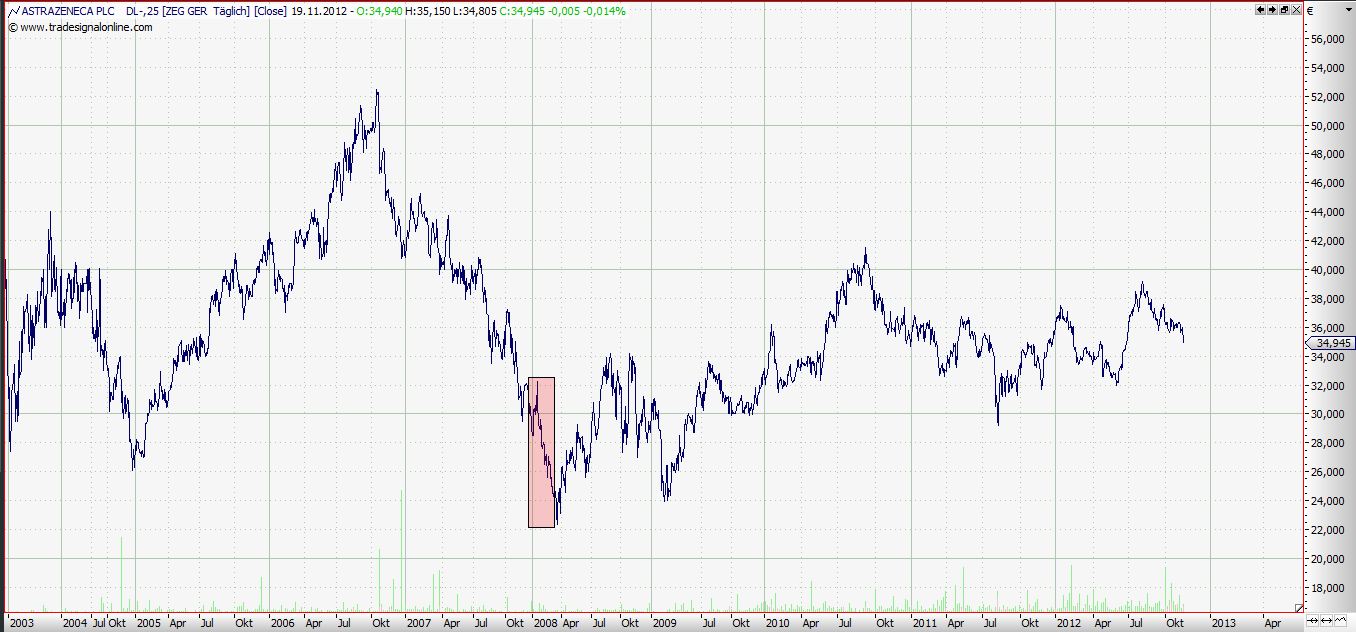Open the www.tradesignalonline.com link

pyautogui.click(x=86, y=27)
